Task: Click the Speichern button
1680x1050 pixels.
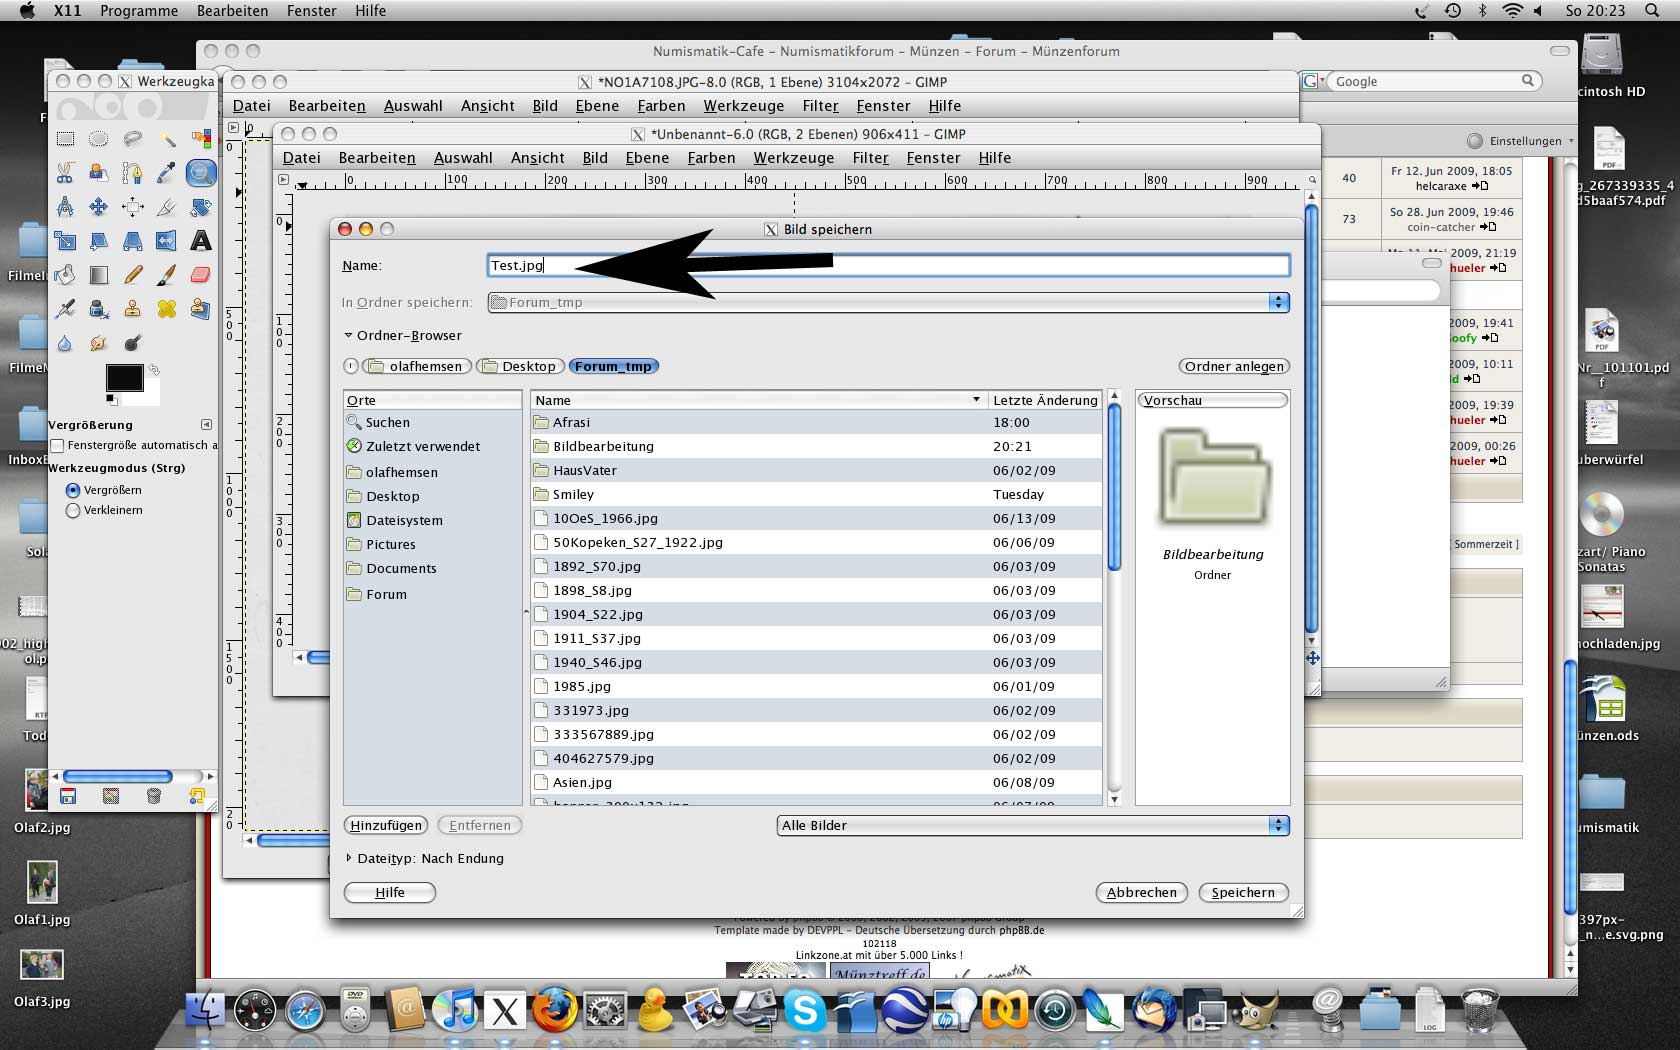Action: click(x=1242, y=892)
